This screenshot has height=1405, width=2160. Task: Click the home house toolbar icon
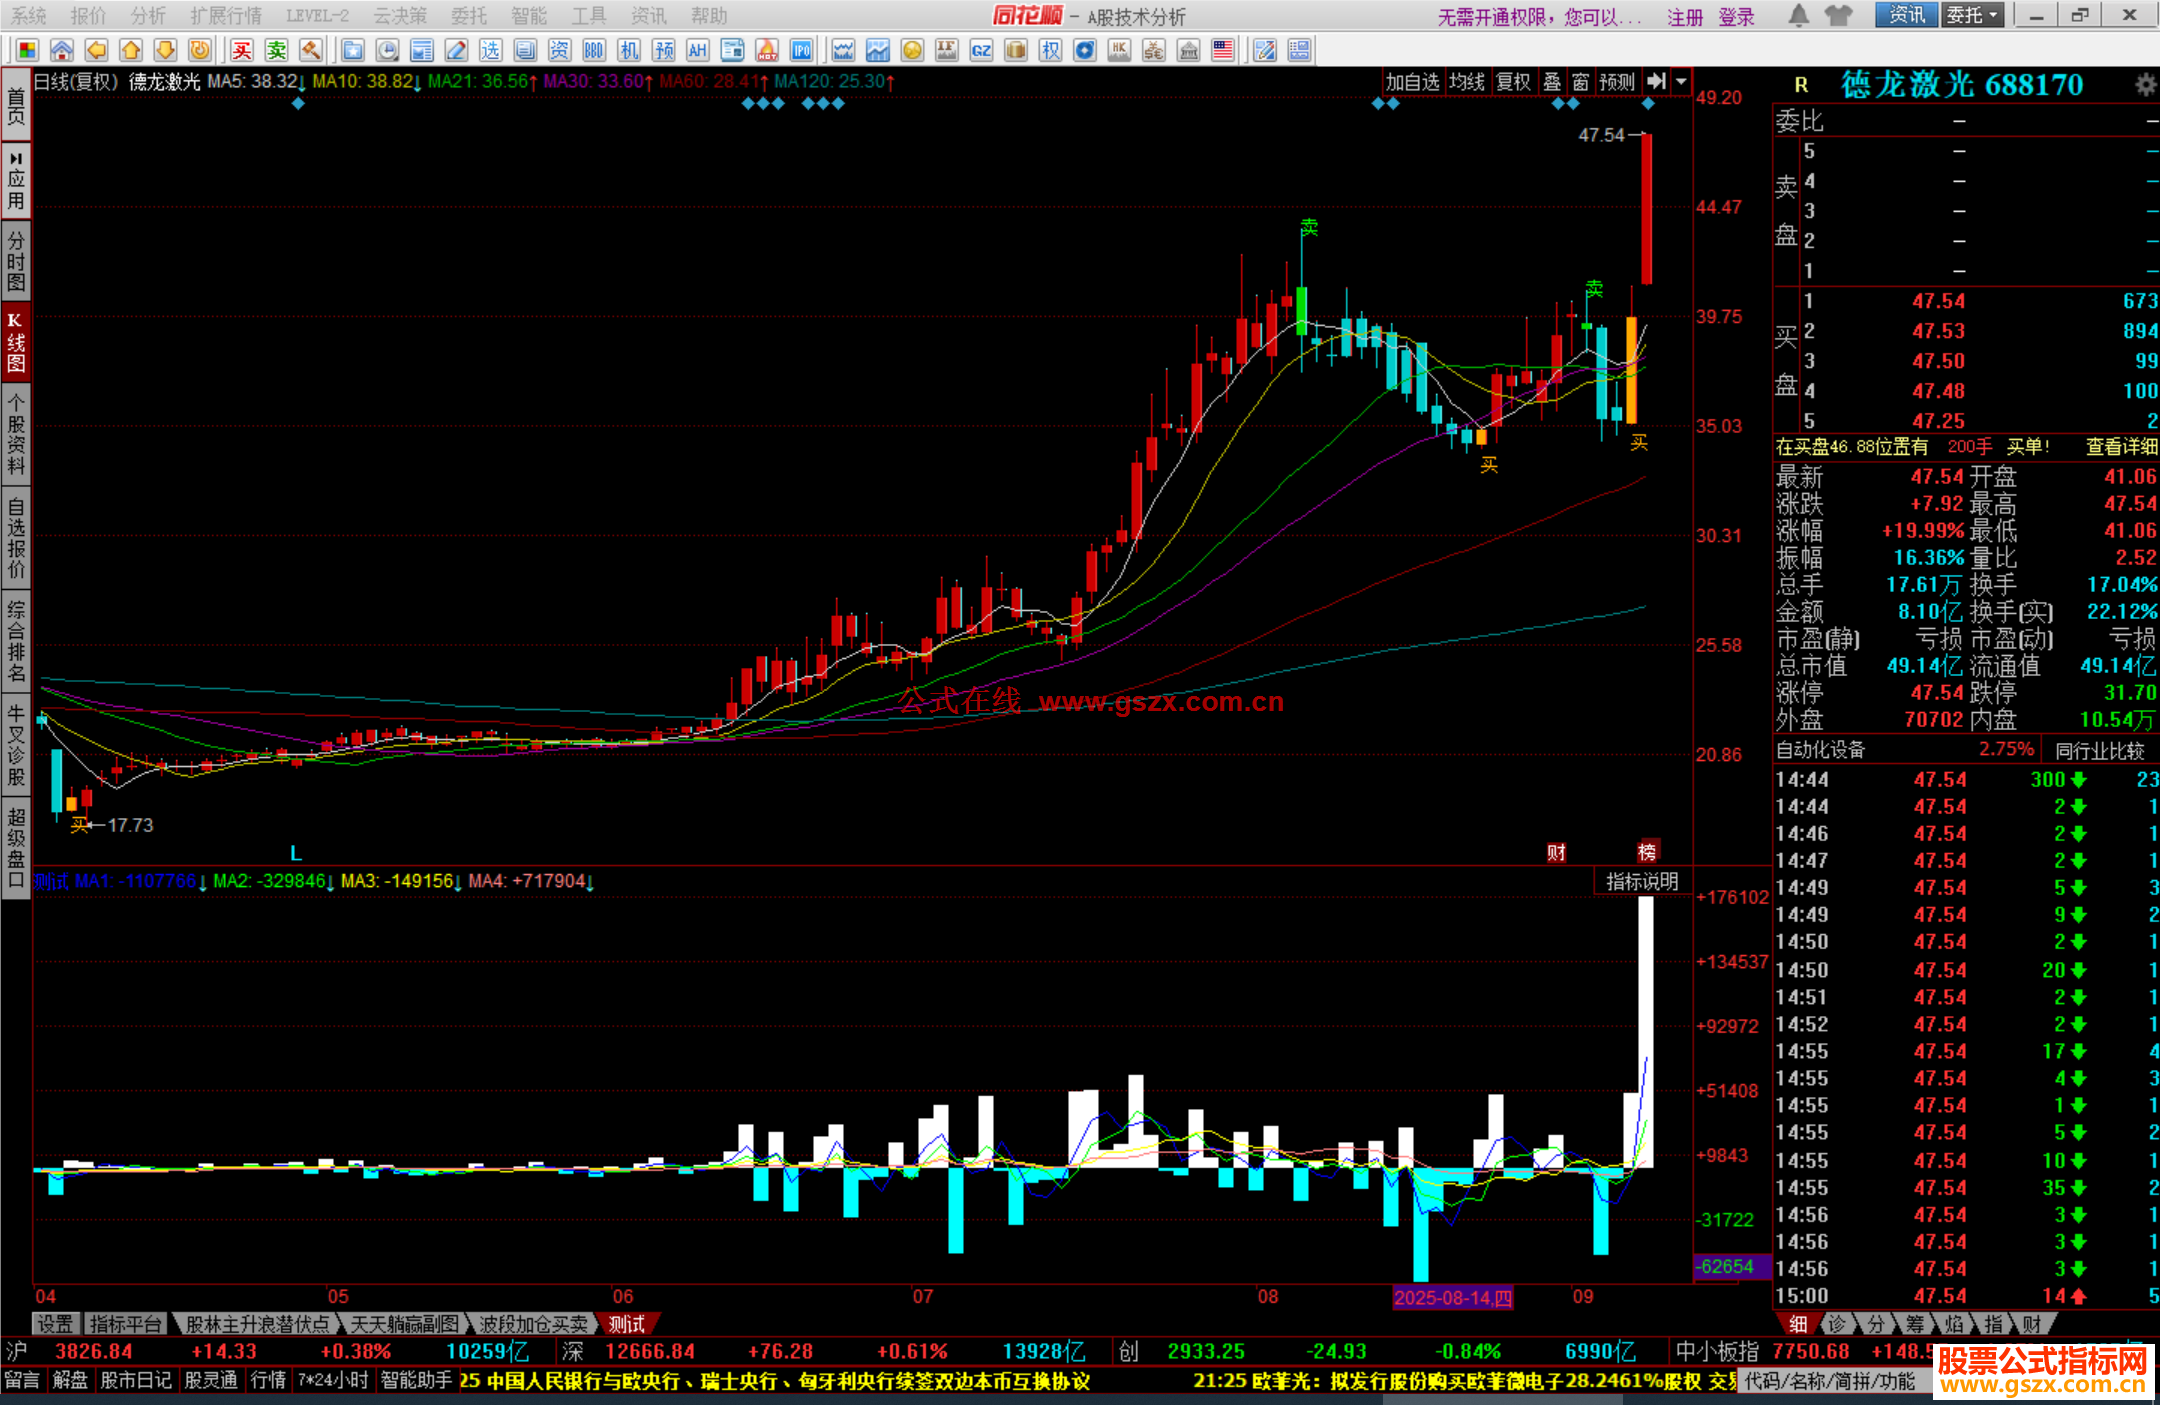[62, 50]
